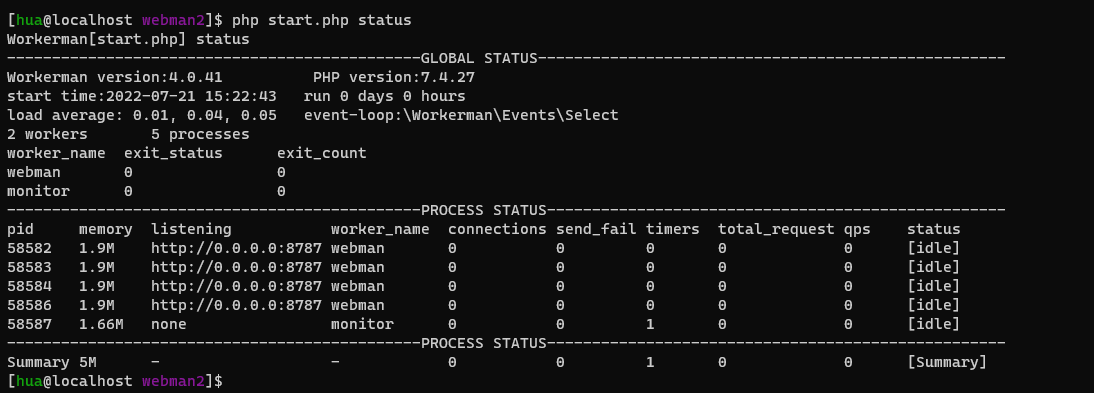Click the event-loop Workerman\Events\Select text

(x=461, y=114)
